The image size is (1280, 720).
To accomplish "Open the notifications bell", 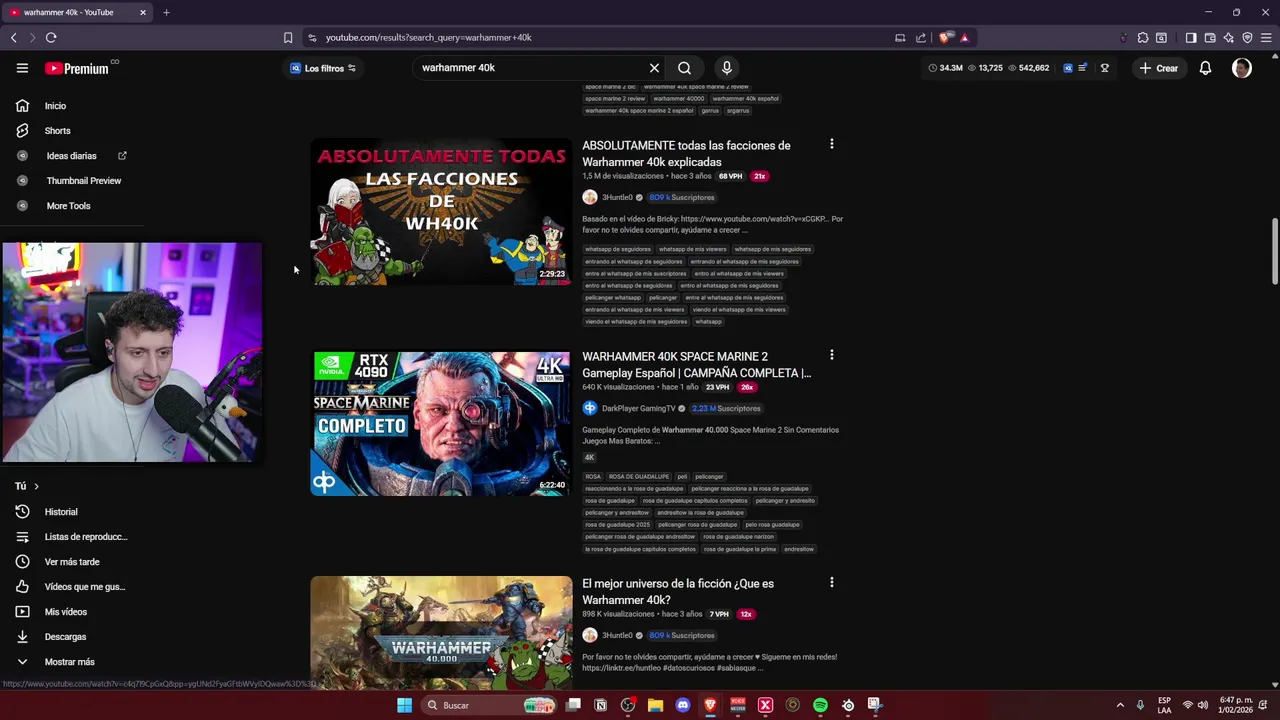I will [x=1205, y=68].
